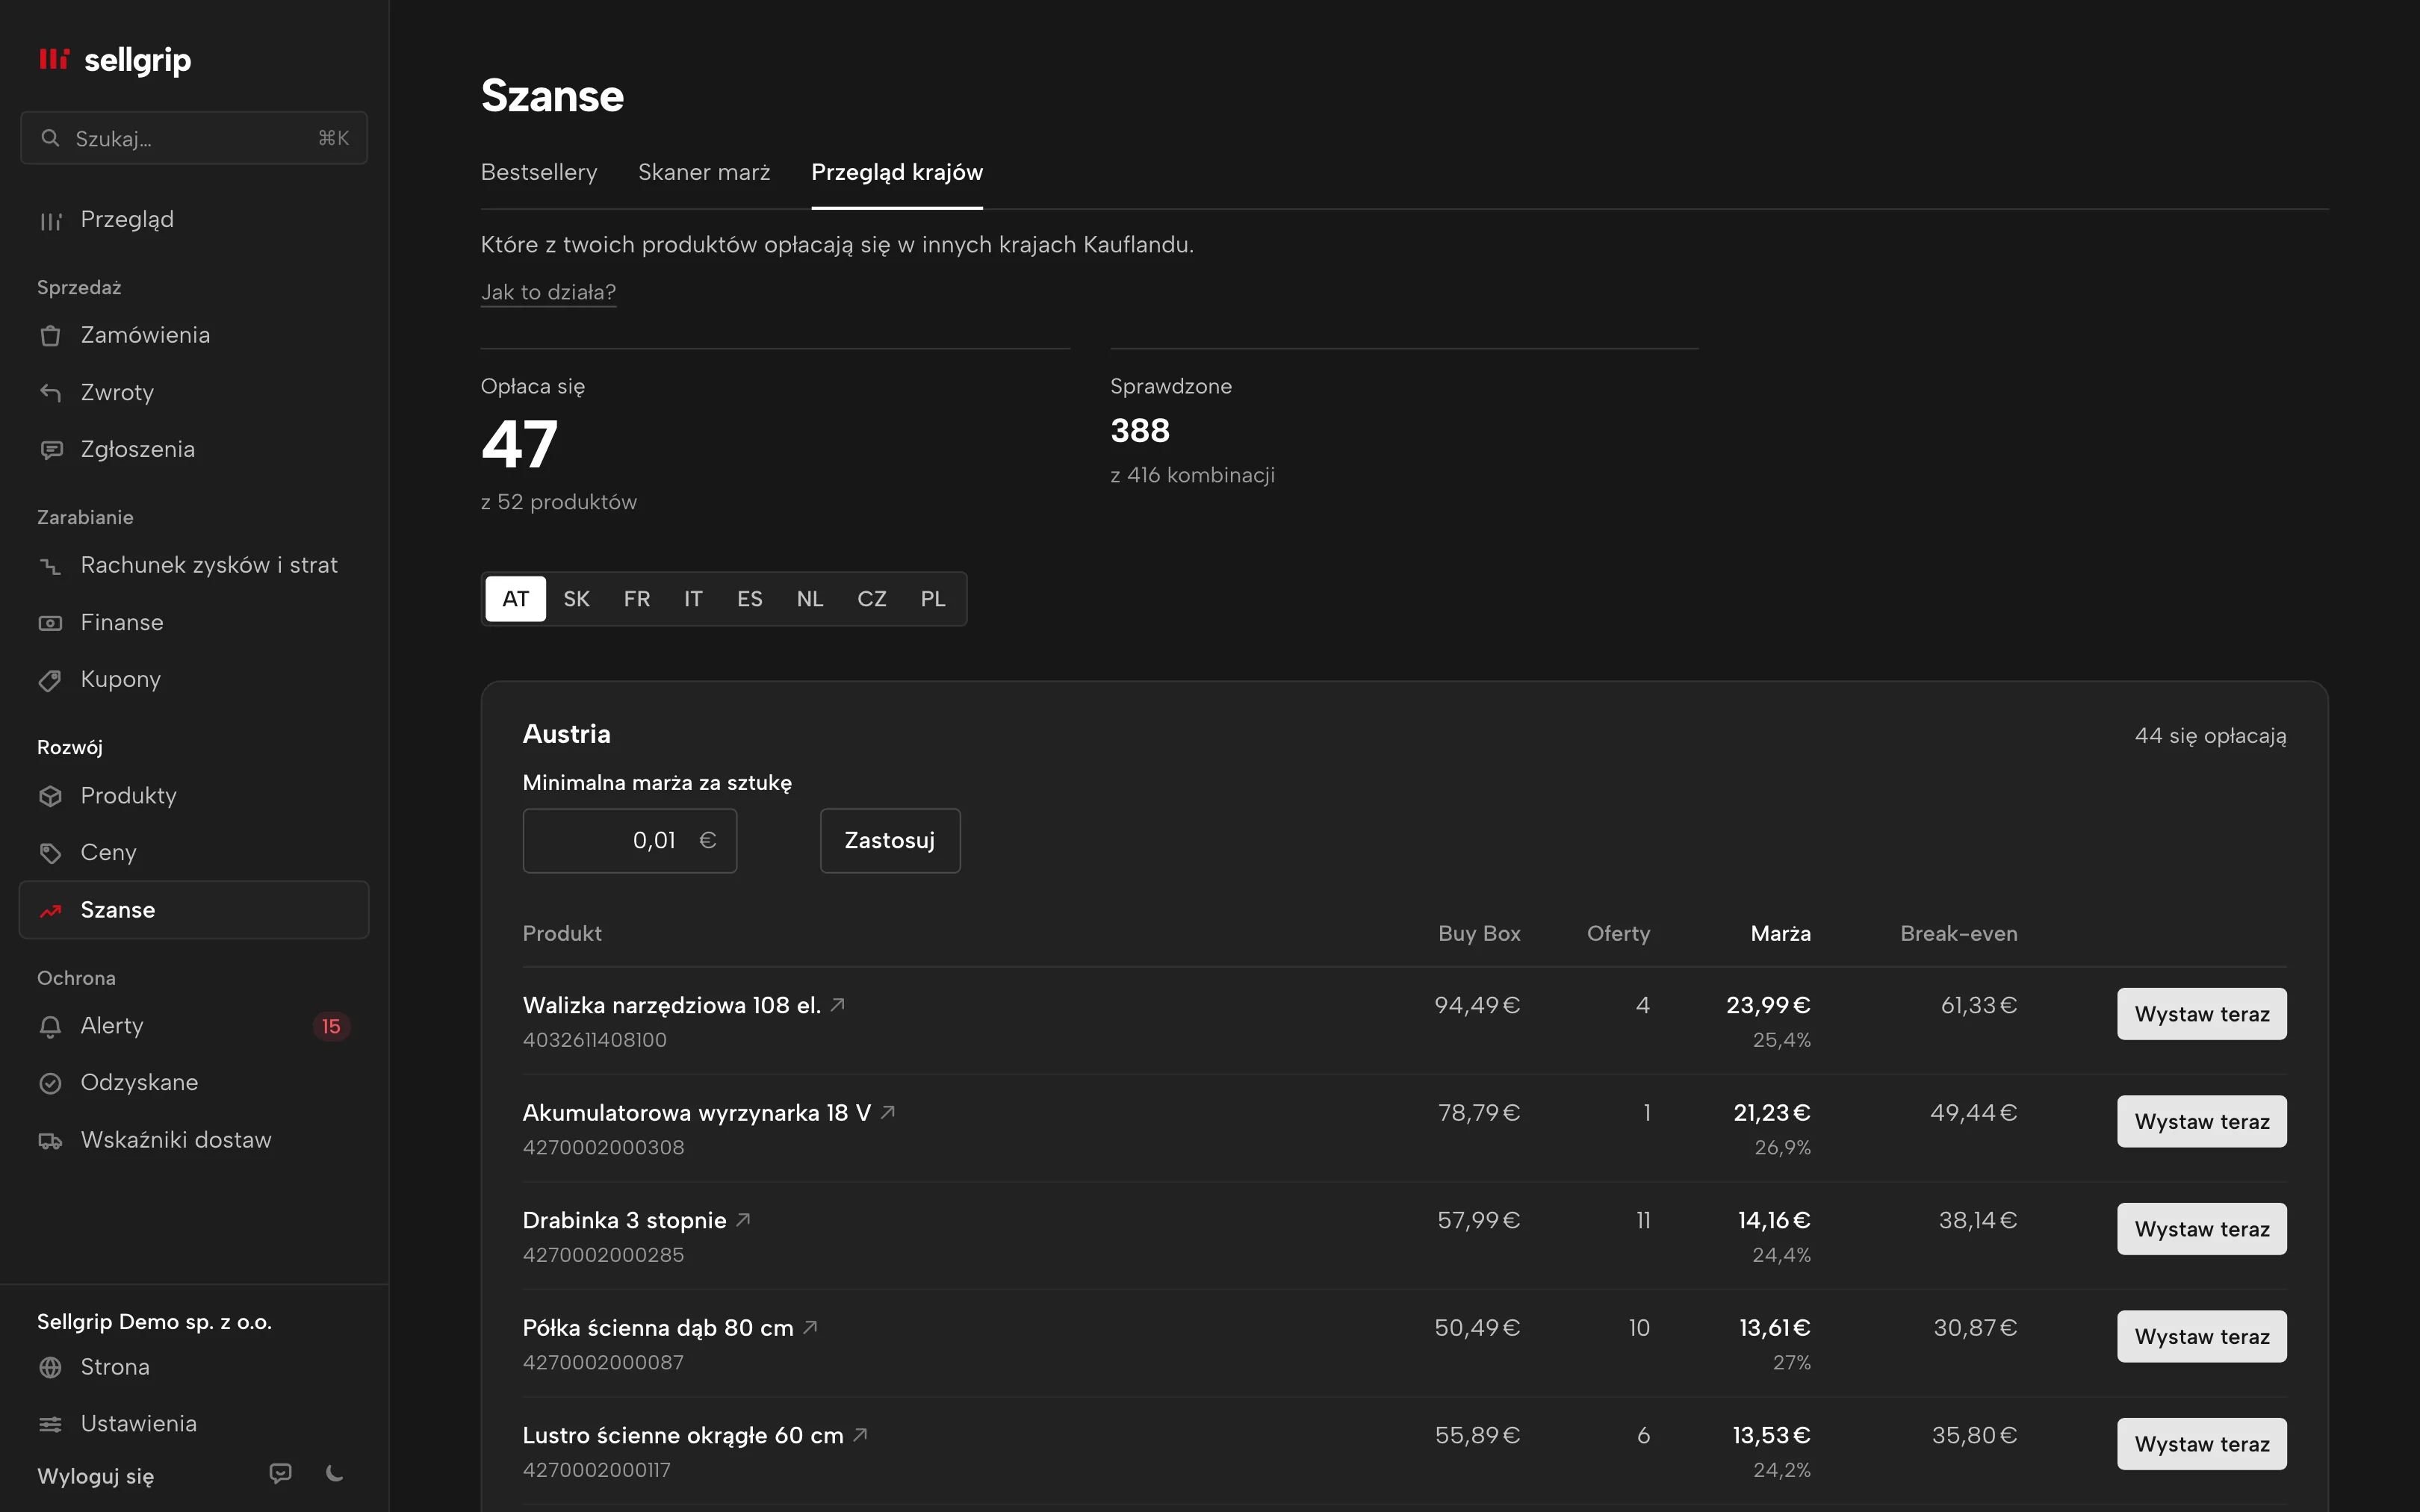2420x1512 pixels.
Task: Click the Zastosuj button
Action: (x=890, y=840)
